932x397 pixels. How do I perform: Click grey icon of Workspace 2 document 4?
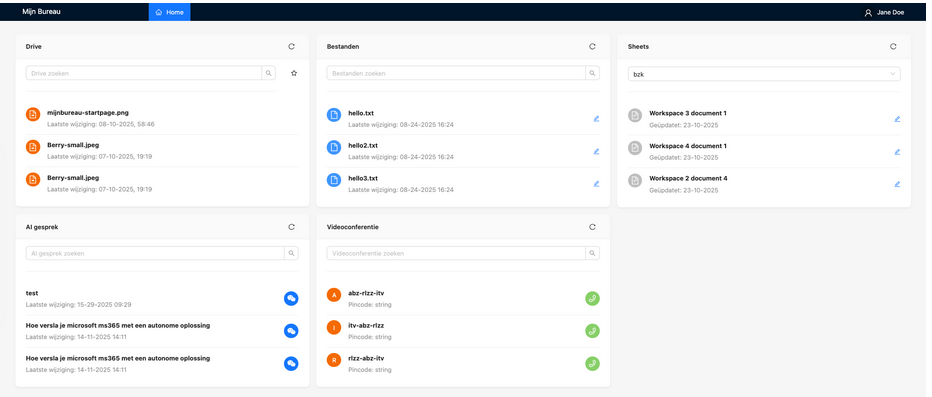[x=635, y=179]
